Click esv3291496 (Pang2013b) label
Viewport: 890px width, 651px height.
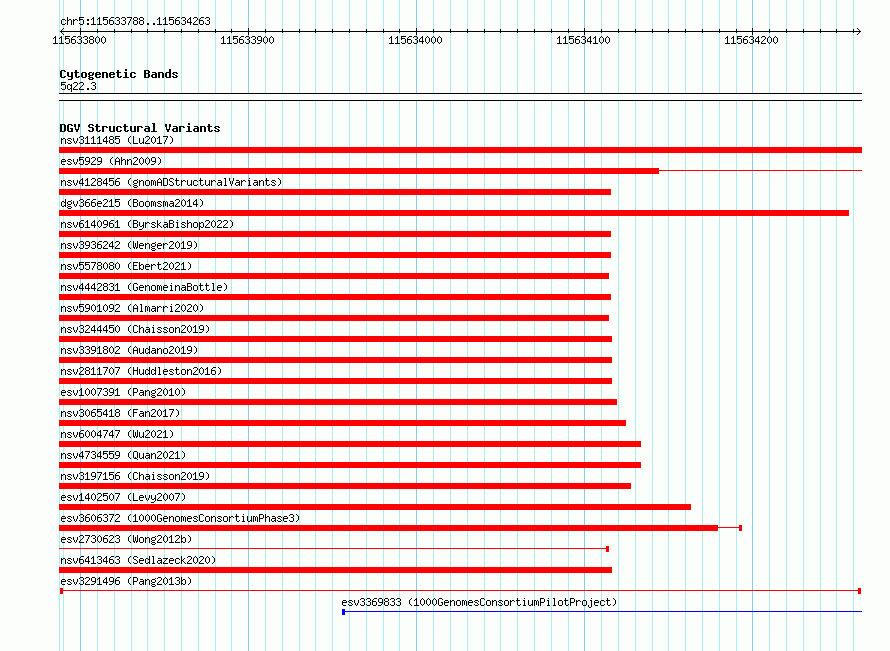coord(126,581)
